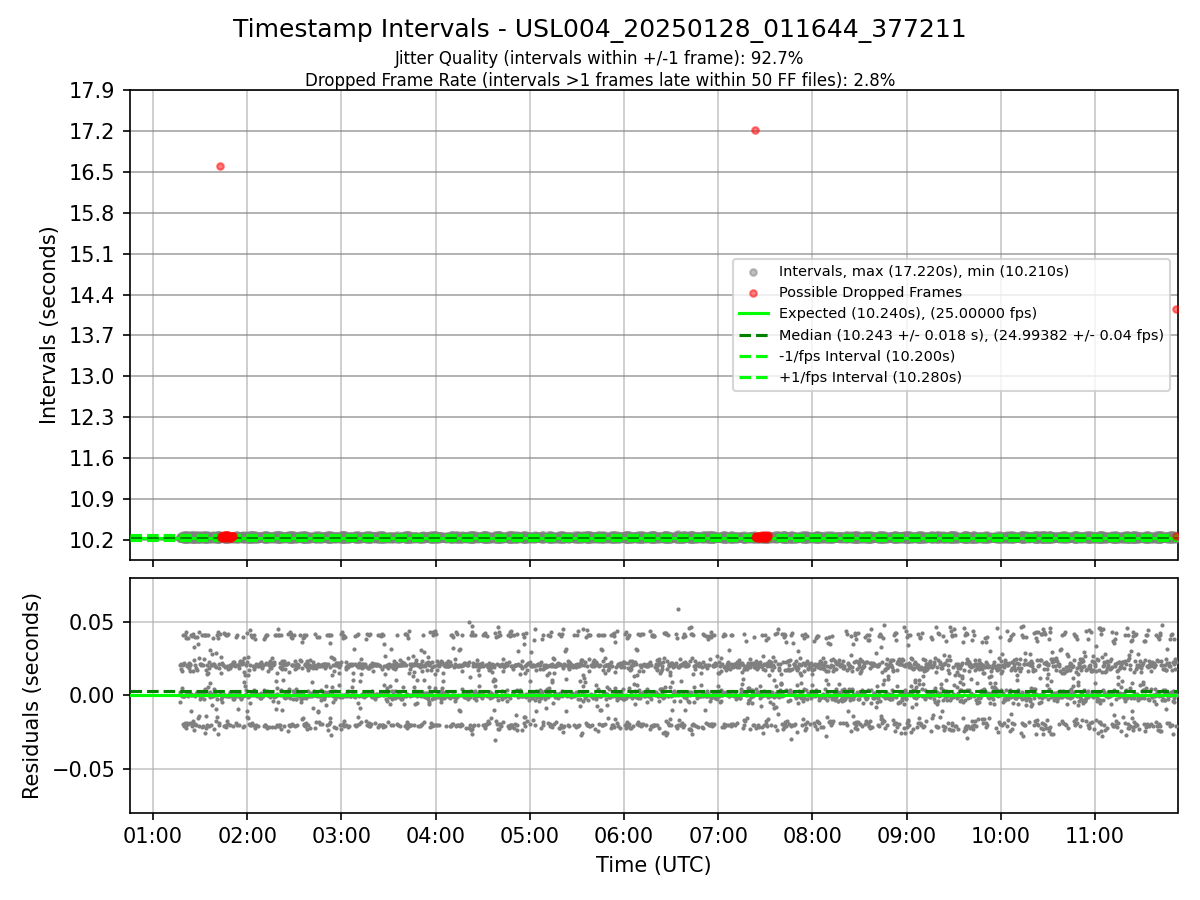Click the plot title 'Timestamp Intervals - USL004_20250128_011644_377211'

pos(600,29)
